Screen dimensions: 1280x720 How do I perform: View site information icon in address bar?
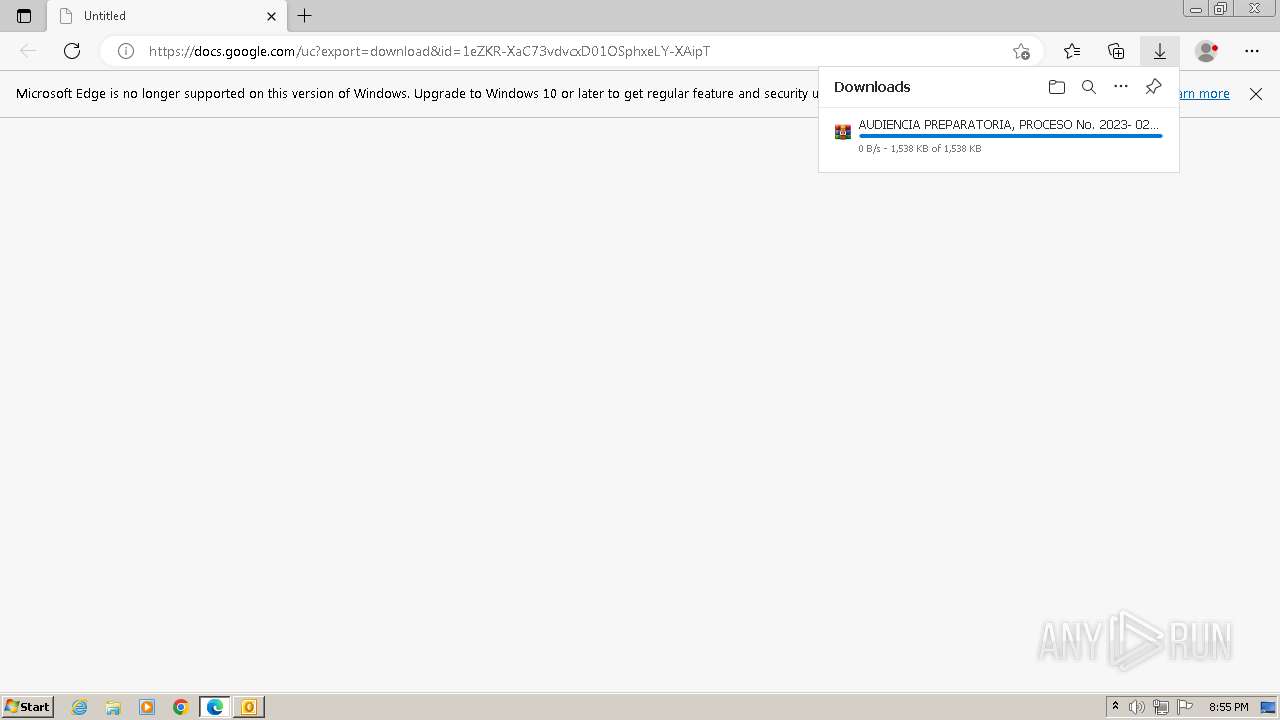tap(126, 51)
